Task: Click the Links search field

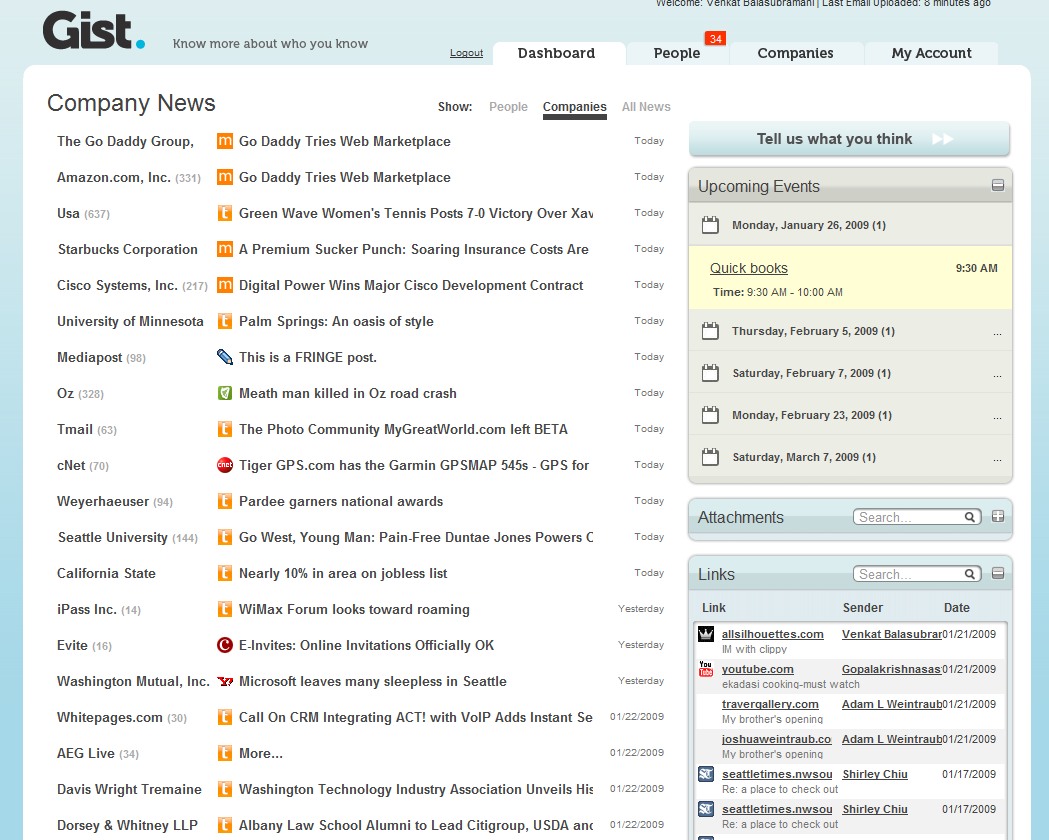Action: (910, 574)
